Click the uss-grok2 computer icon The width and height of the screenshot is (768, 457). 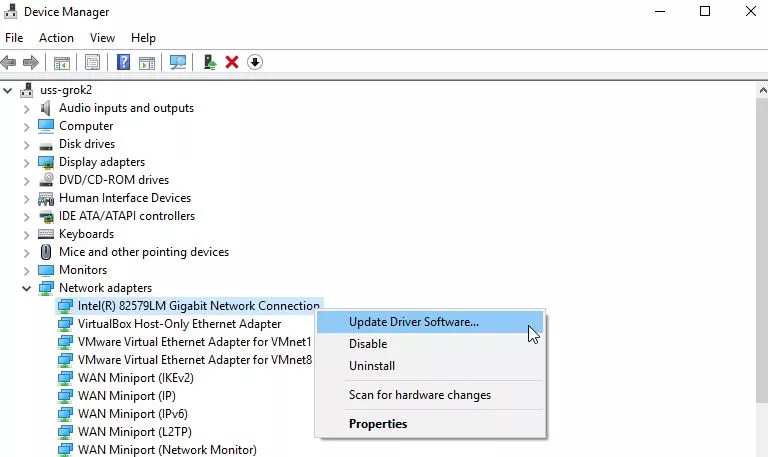[26, 90]
